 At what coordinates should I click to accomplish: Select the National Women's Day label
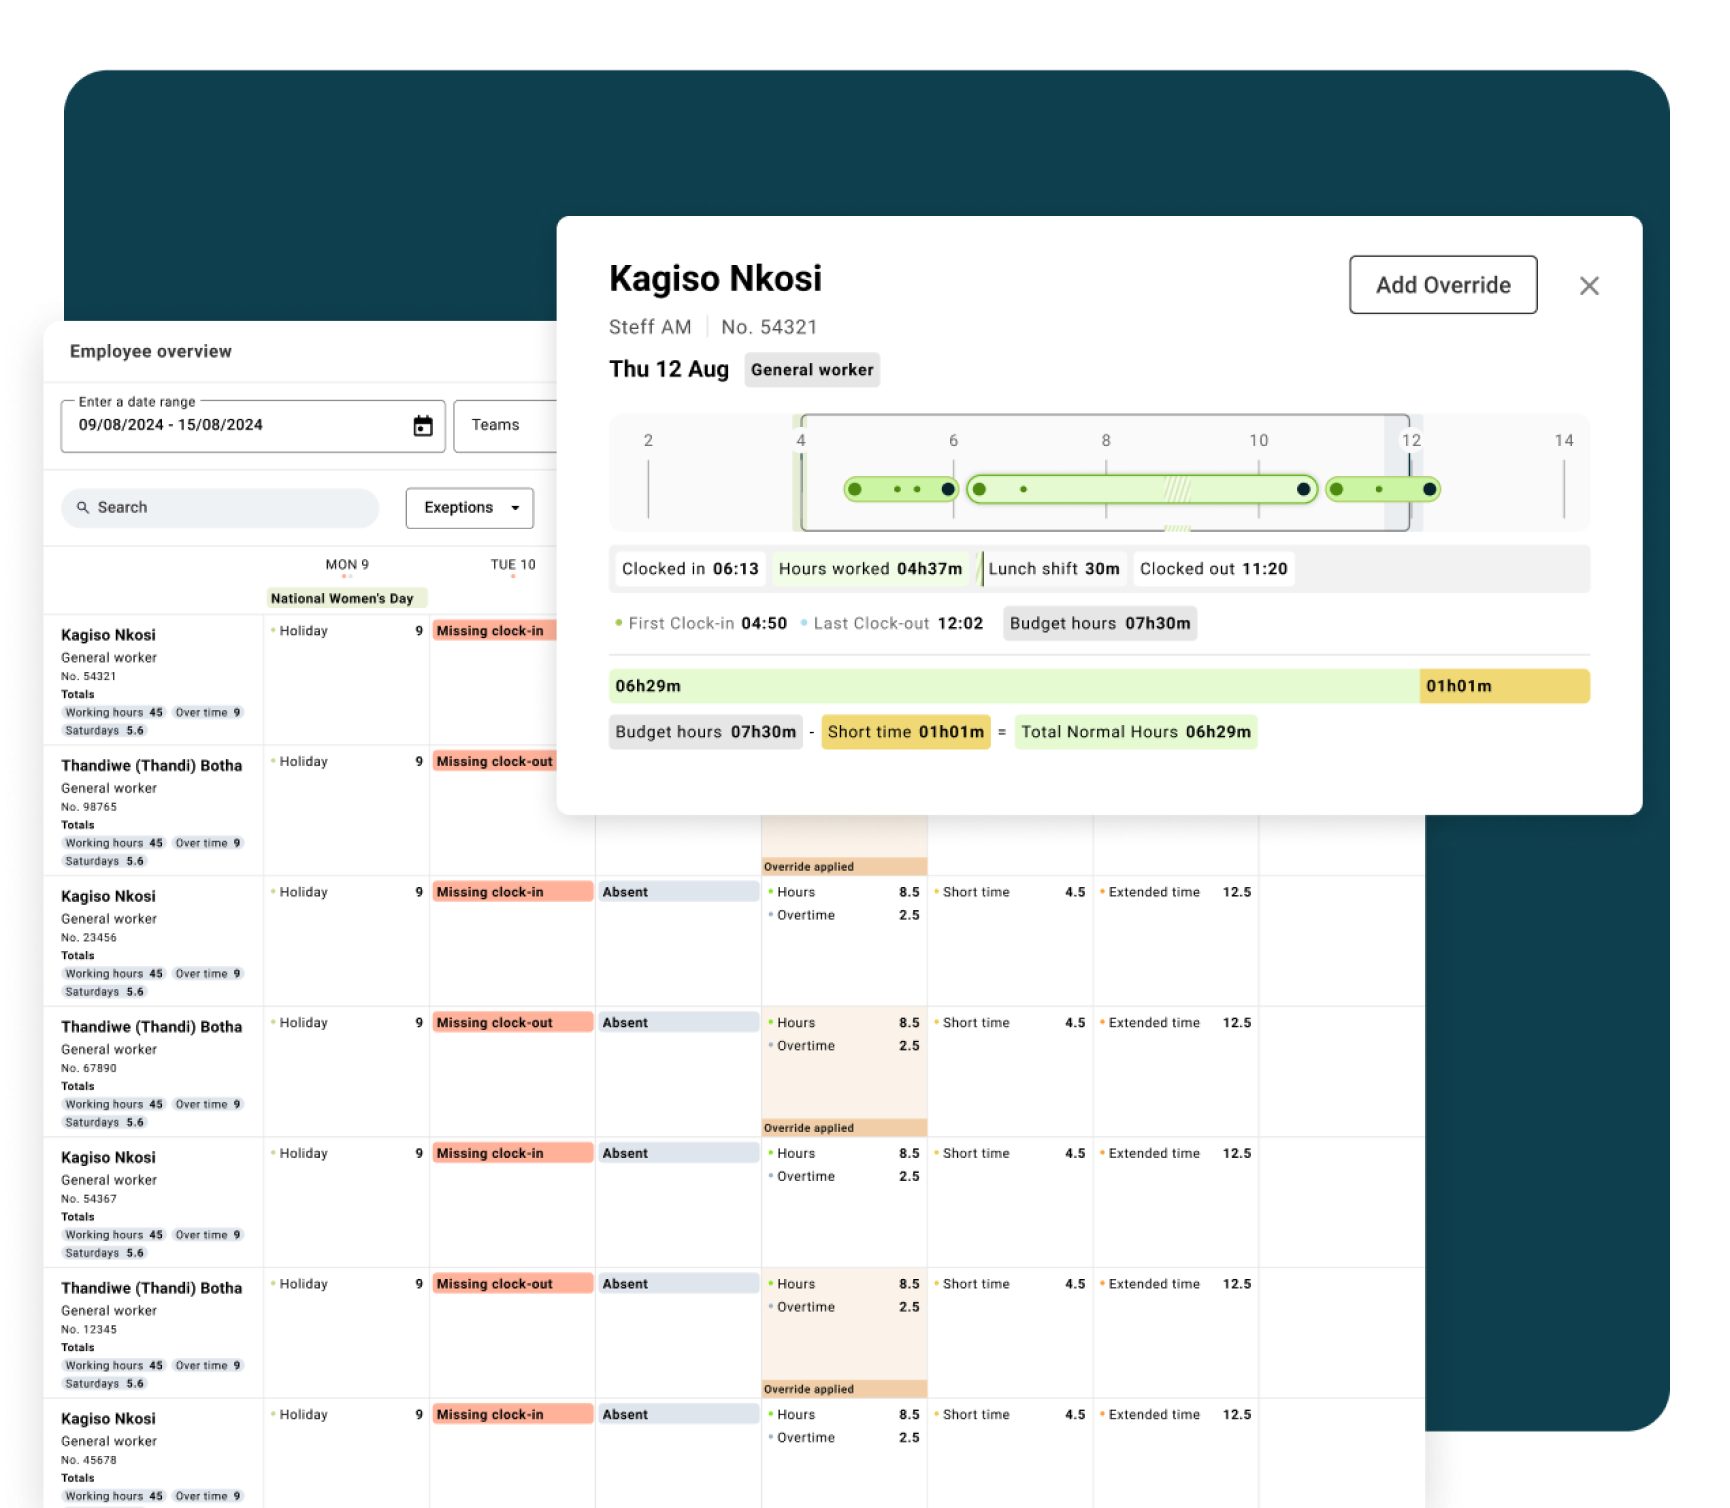point(346,598)
